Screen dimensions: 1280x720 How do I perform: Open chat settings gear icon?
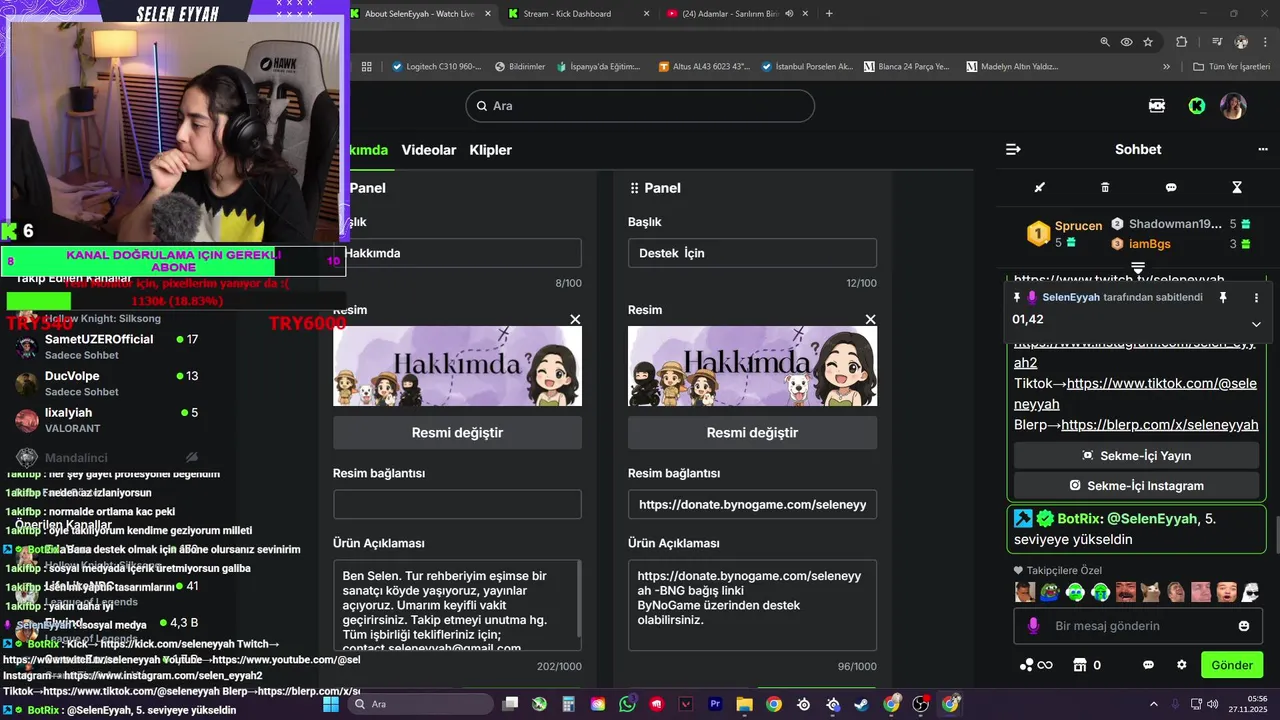[x=1181, y=665]
